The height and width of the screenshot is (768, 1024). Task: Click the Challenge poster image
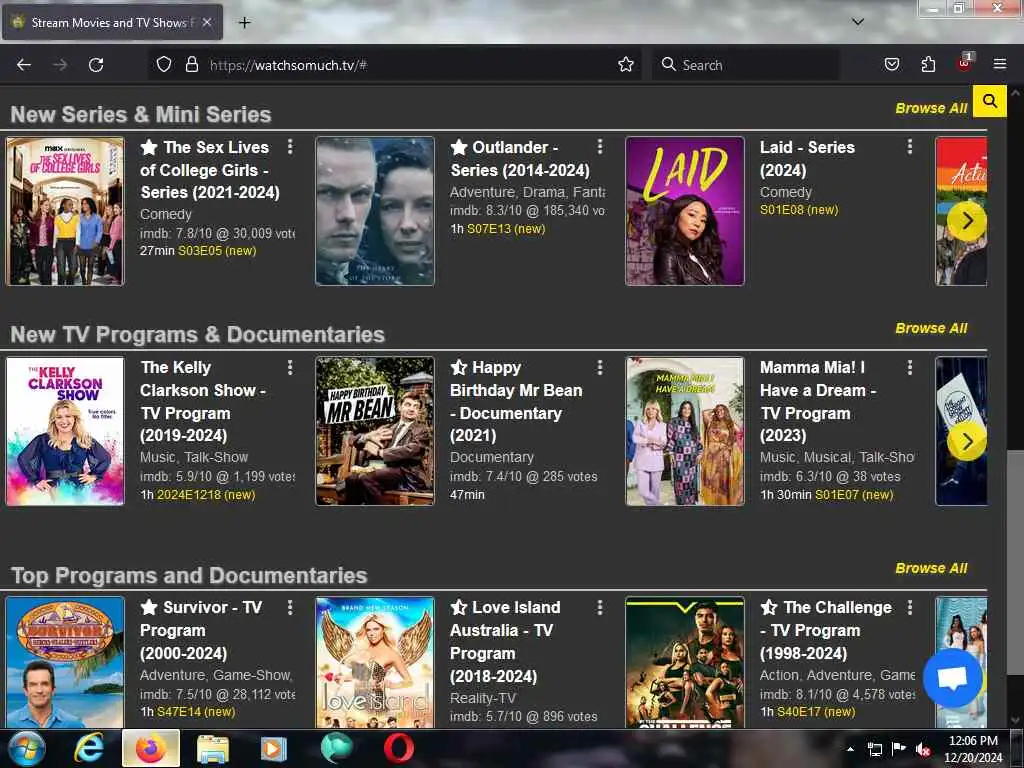[684, 662]
